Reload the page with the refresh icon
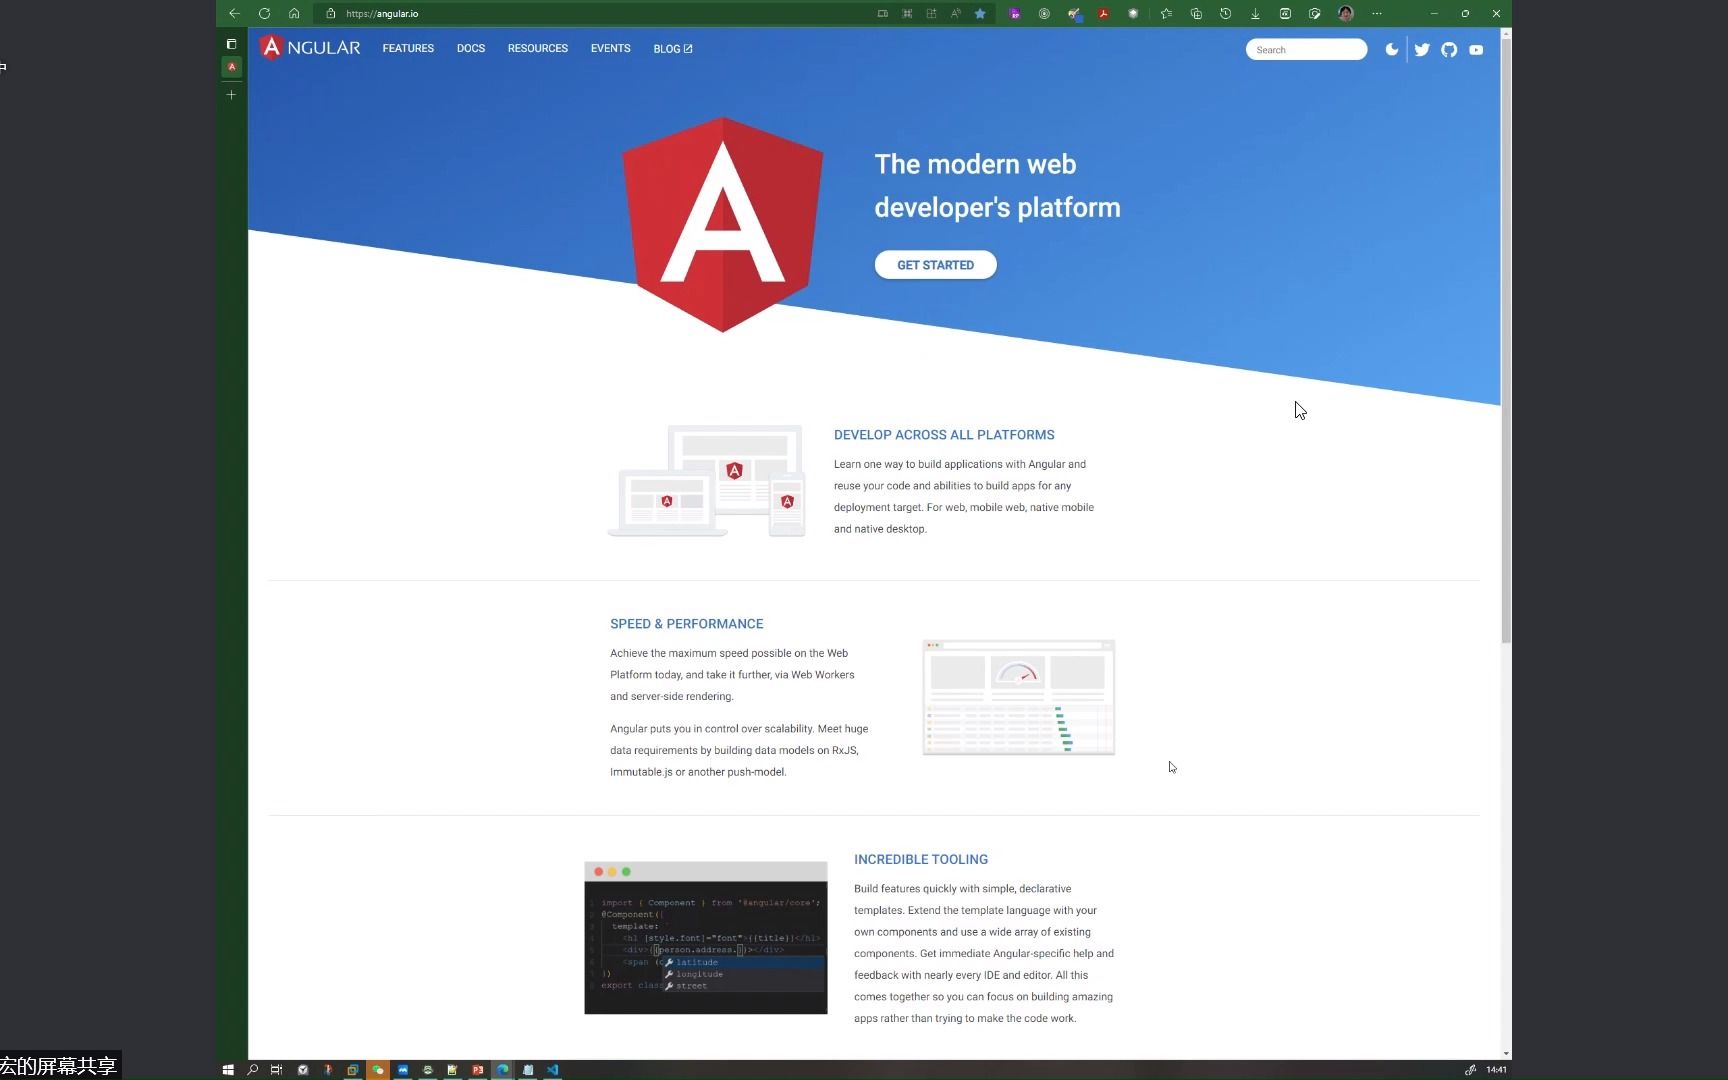Screen dimensions: 1728x1080 (264, 13)
